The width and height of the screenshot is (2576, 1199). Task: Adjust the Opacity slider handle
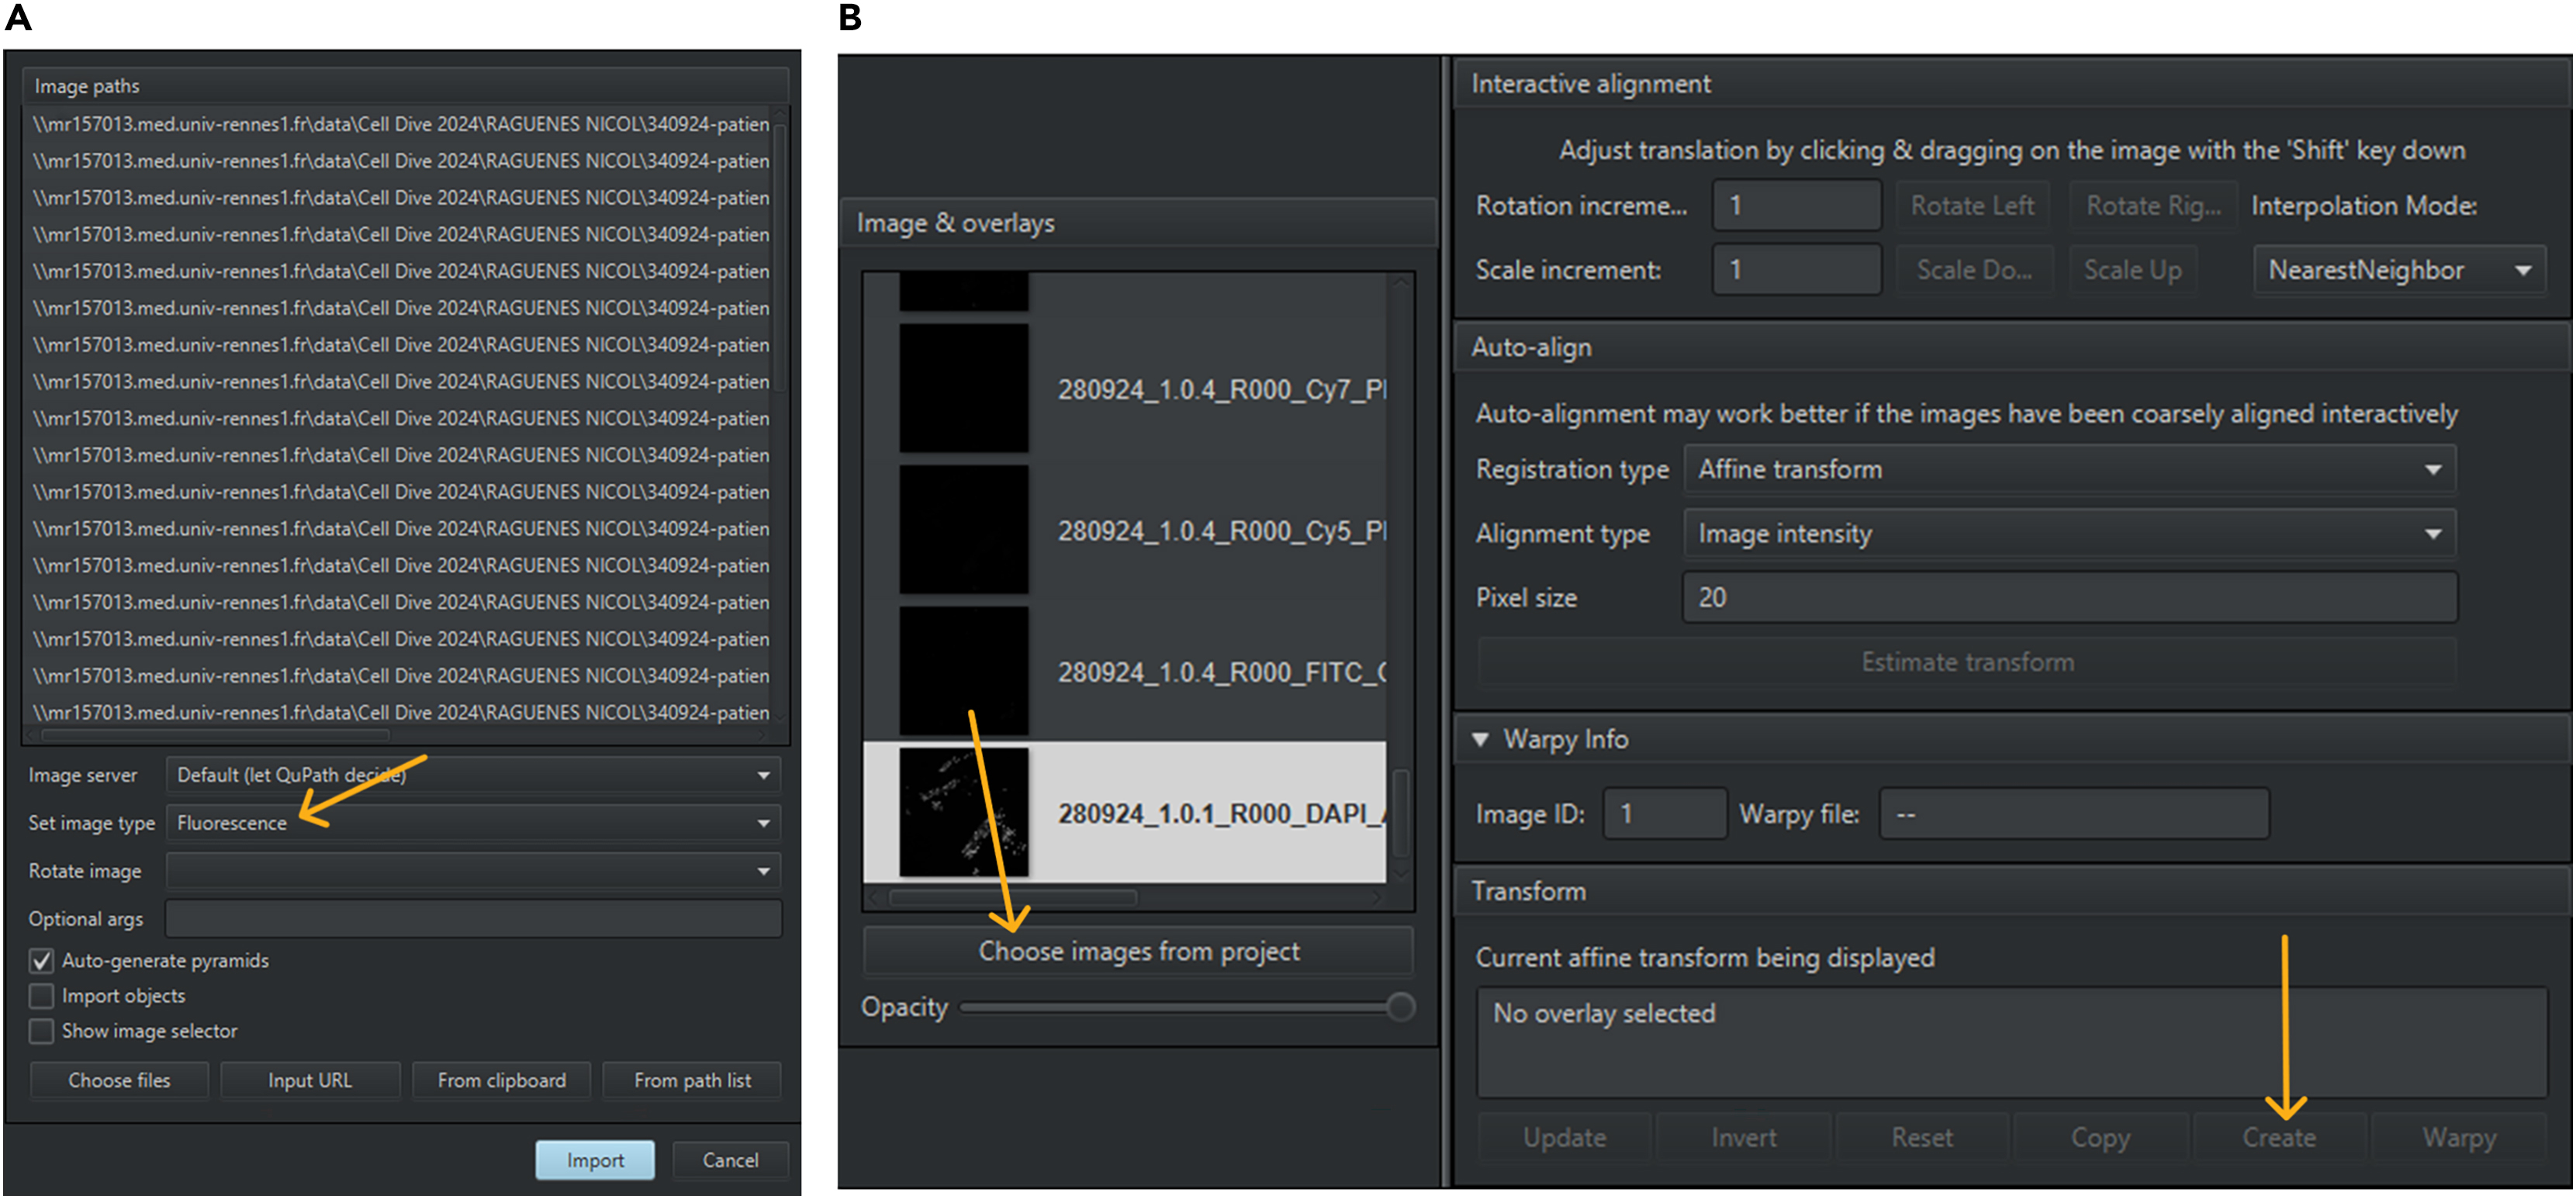pyautogui.click(x=1401, y=1007)
